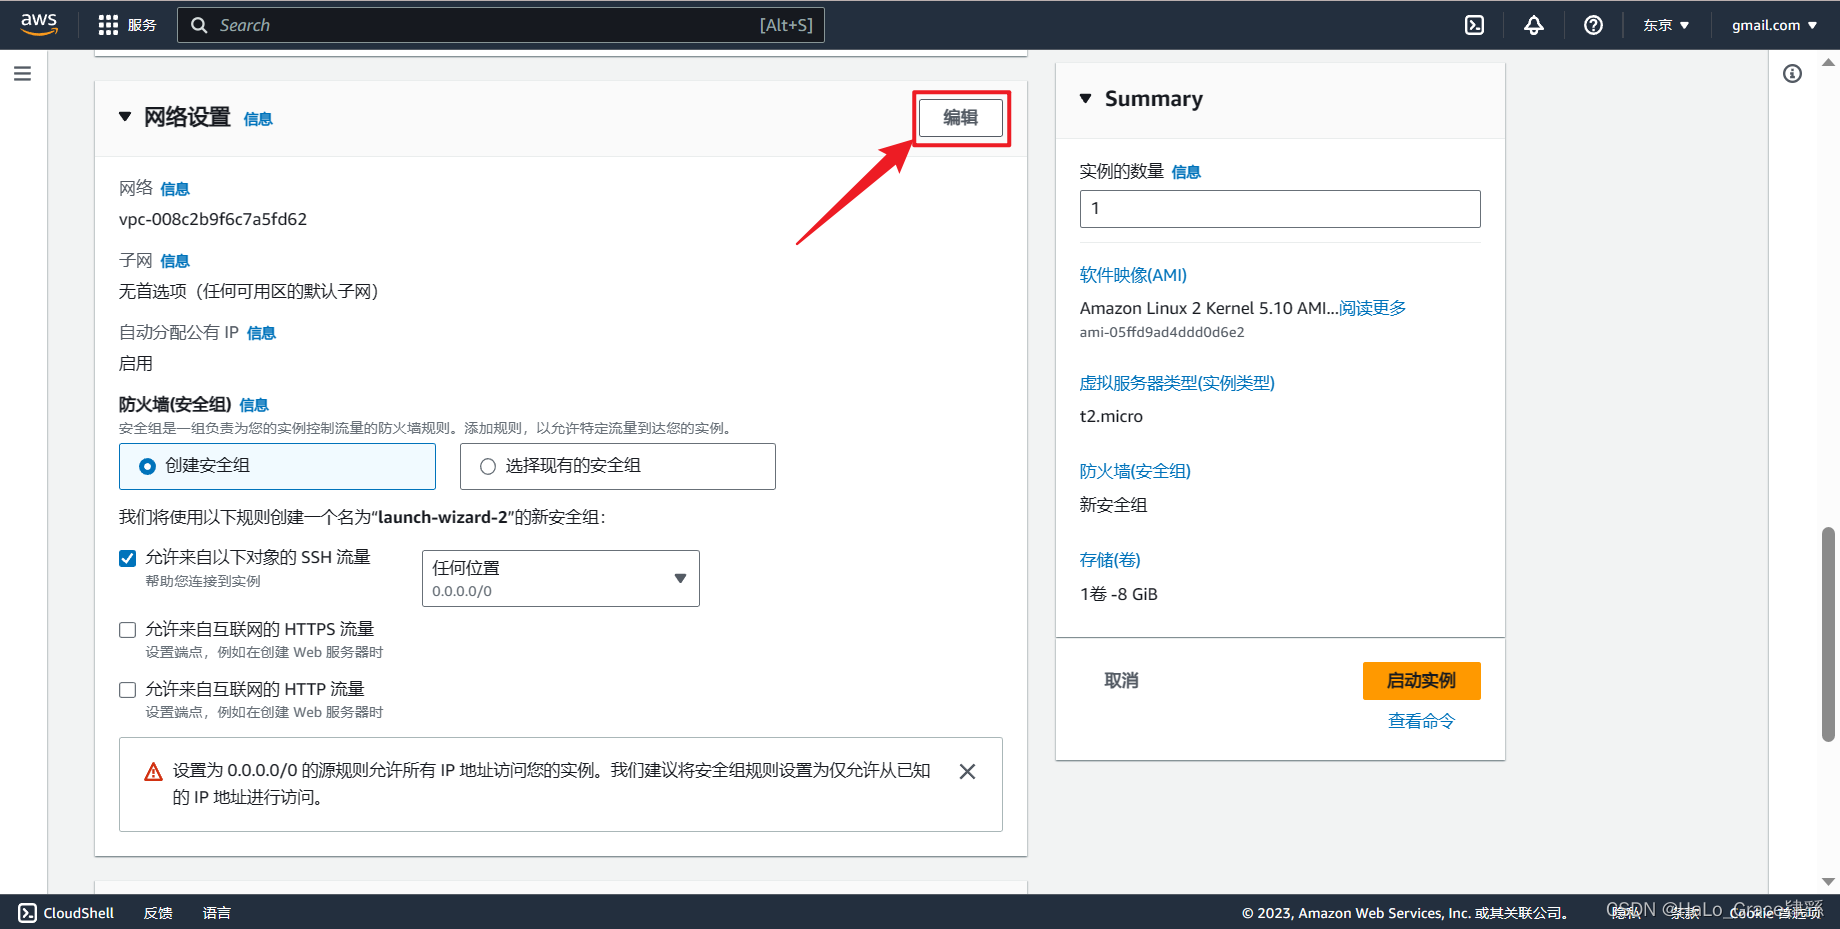Open the 存储(卷) summary link
1840x929 pixels.
tap(1110, 560)
